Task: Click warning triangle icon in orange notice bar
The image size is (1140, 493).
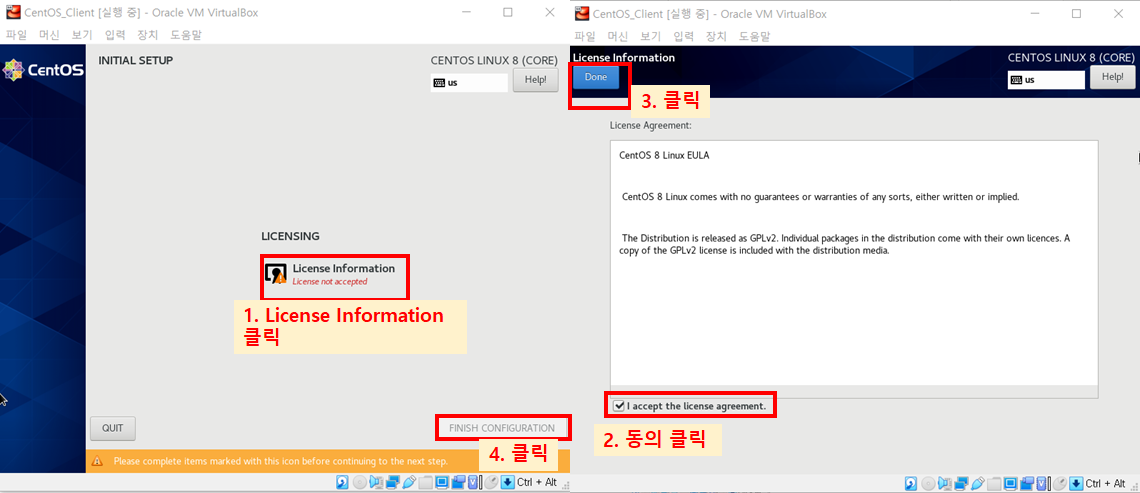Action: click(x=98, y=461)
